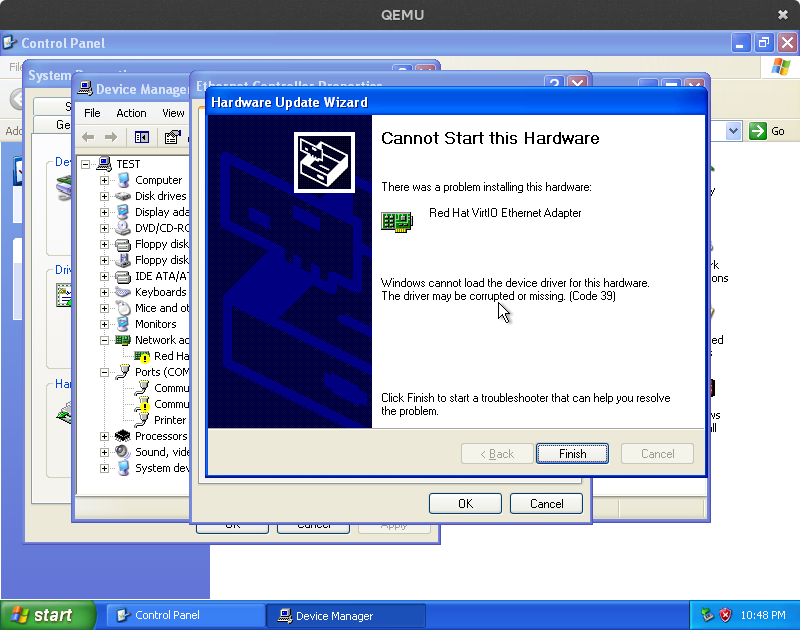
Task: Expand the Disk drives tree branch
Action: coord(107,195)
